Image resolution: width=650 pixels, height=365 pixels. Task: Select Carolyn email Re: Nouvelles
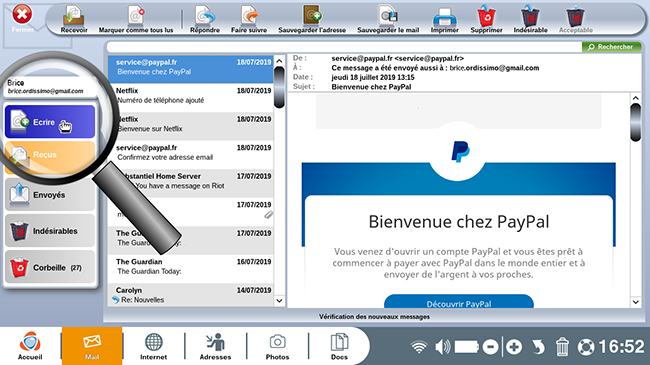click(x=191, y=295)
